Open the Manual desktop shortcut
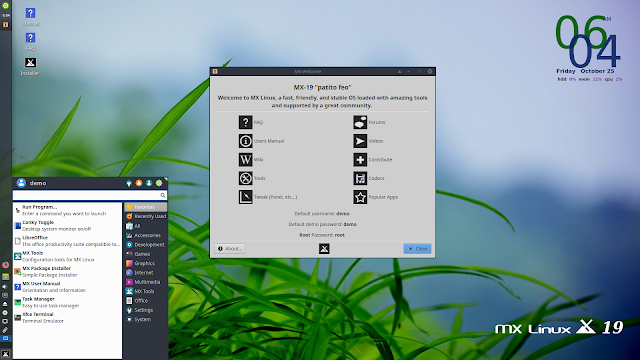The height and width of the screenshot is (360, 640). pos(30,16)
